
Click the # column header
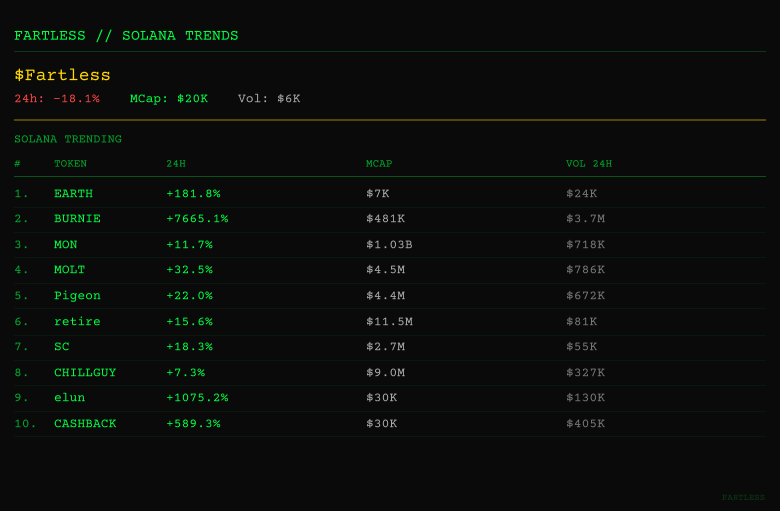coord(17,164)
